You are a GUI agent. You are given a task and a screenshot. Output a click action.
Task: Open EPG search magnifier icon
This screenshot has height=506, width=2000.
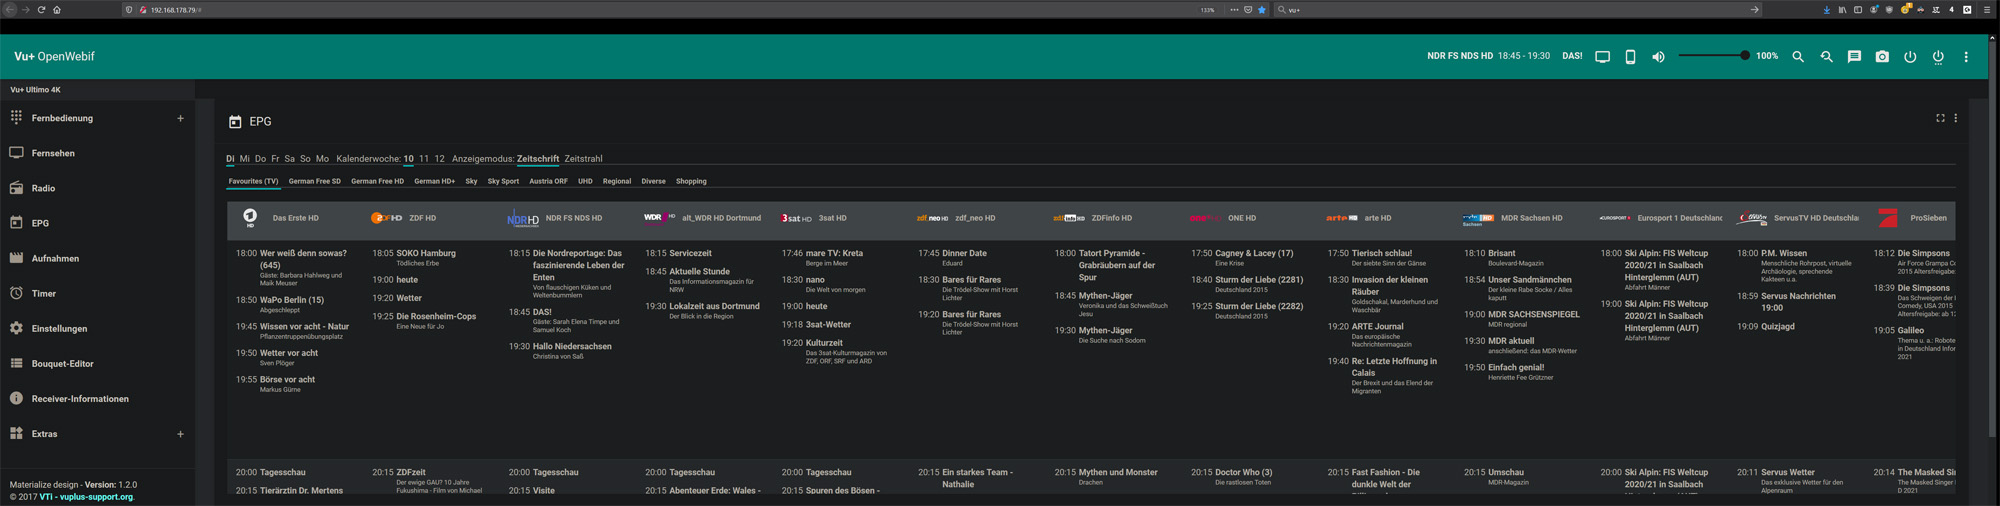tap(1798, 57)
